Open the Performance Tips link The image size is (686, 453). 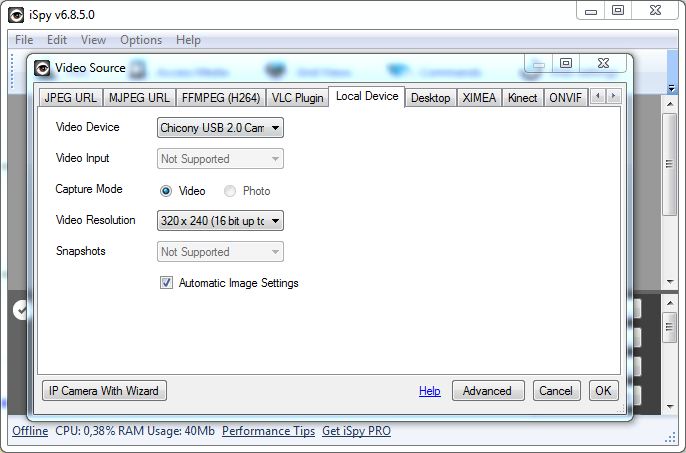pos(268,431)
